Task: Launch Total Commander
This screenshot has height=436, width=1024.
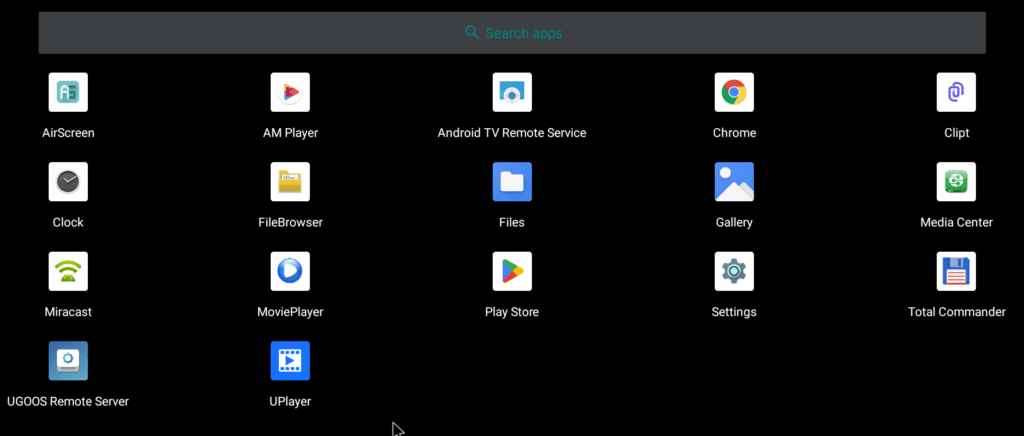Action: click(956, 271)
